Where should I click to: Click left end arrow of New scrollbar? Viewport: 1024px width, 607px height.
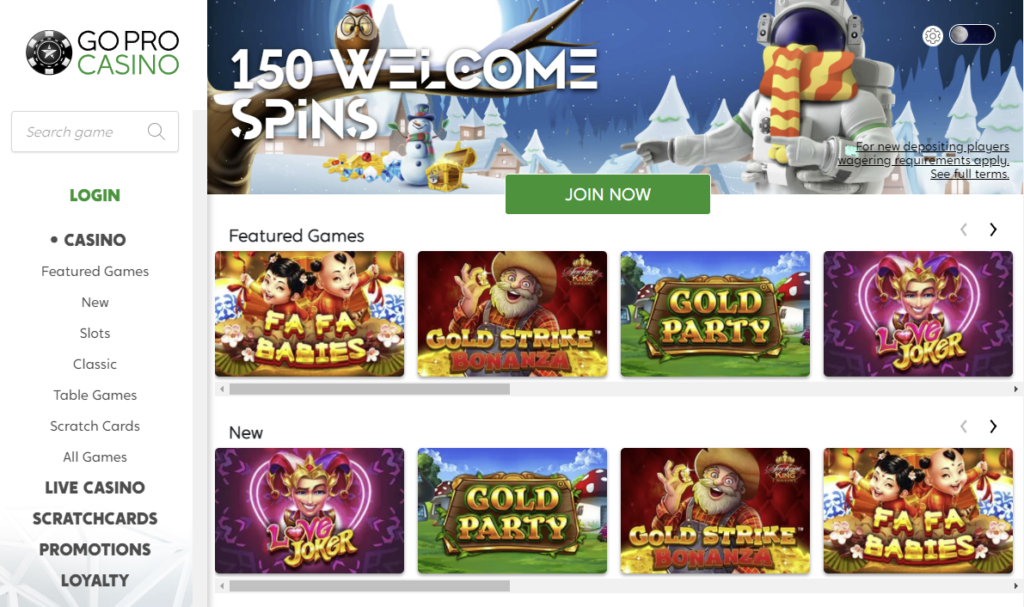[x=222, y=586]
